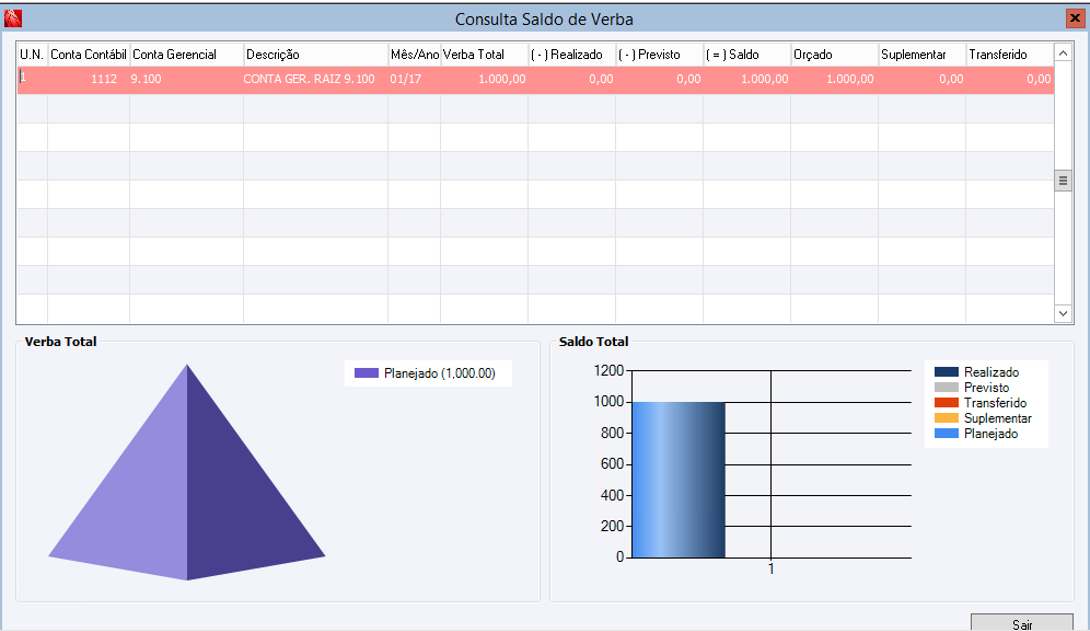
Task: Click the red application icon in title bar
Action: 13,18
